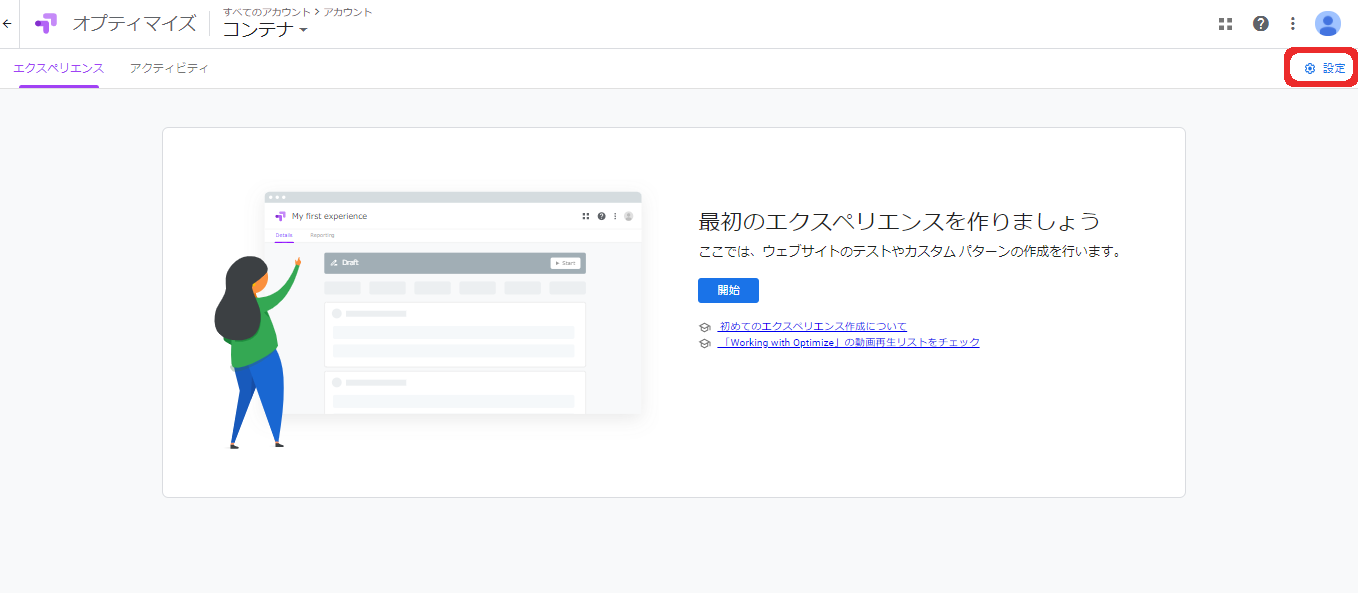
Task: Open 初めてのエクスペリエンス作成について link
Action: pyautogui.click(x=813, y=326)
